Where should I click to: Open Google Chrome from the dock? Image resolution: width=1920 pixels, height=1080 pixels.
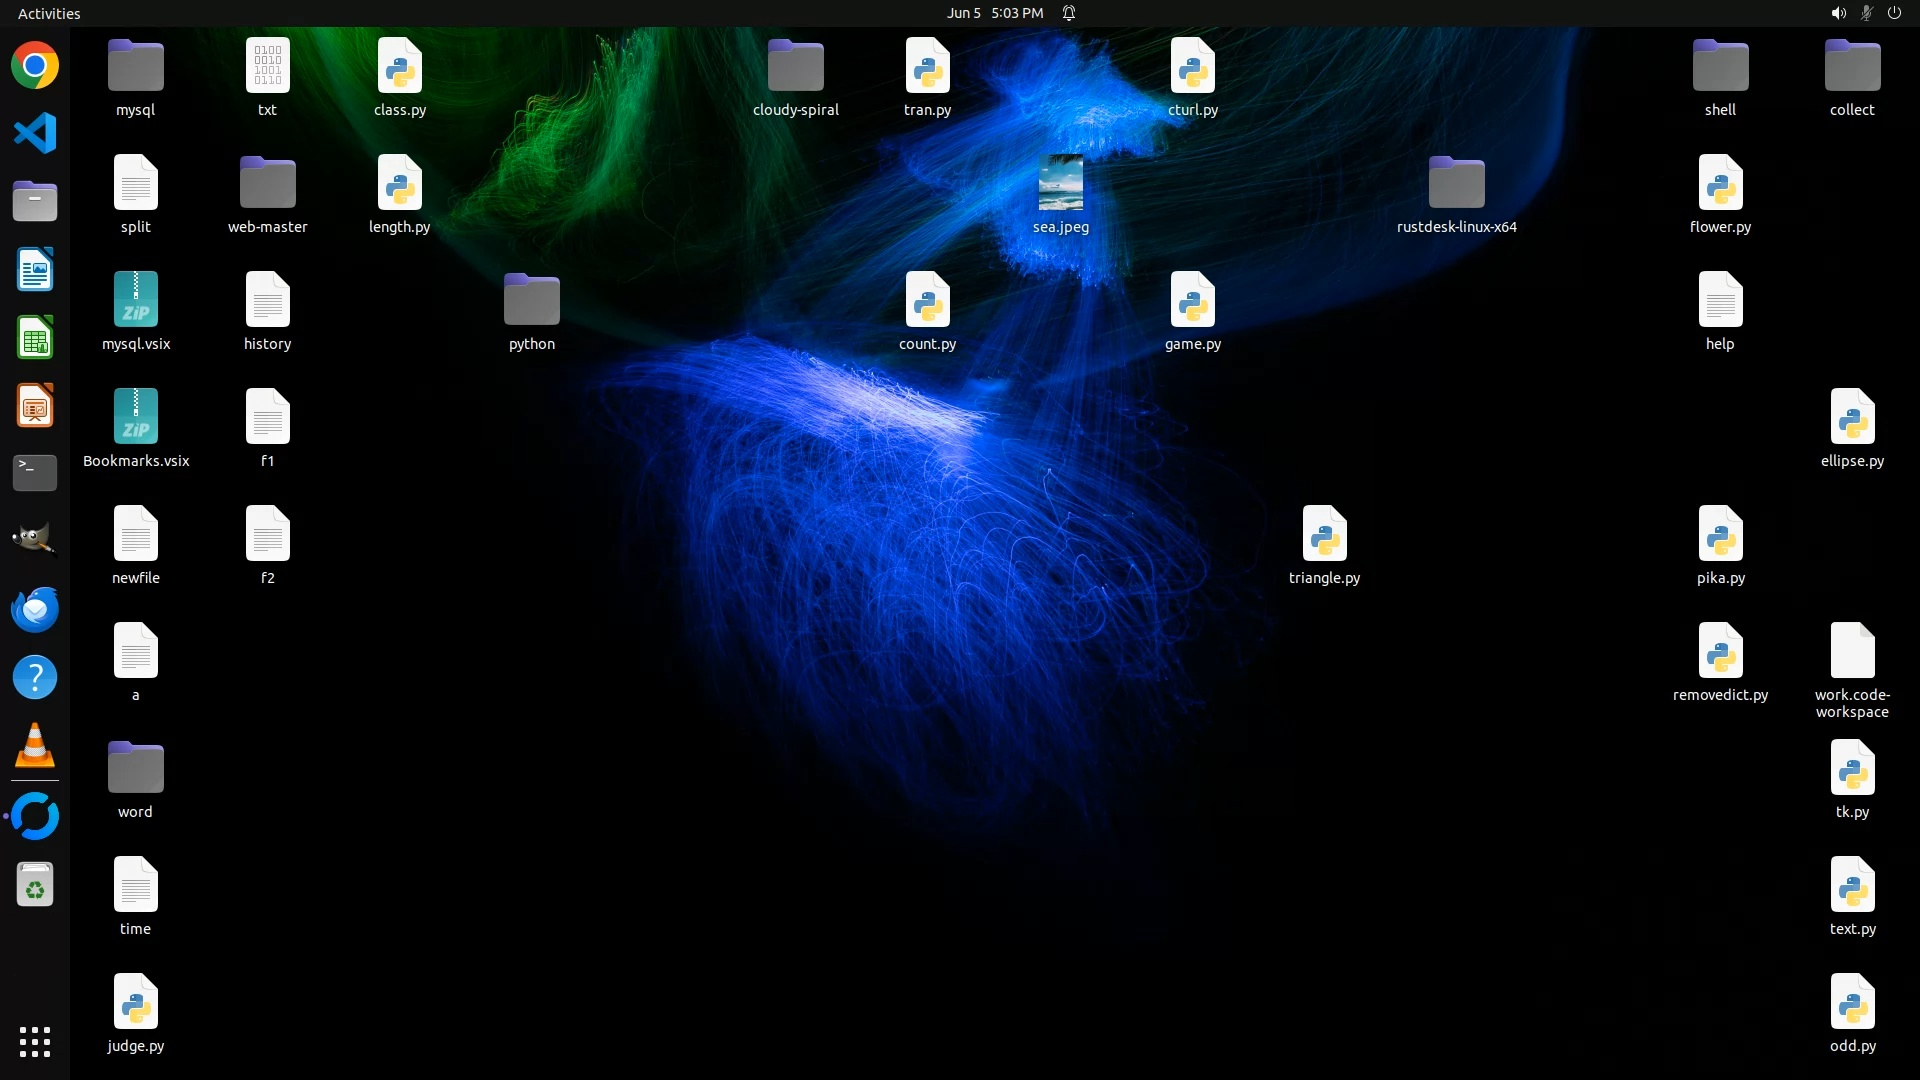(x=35, y=66)
